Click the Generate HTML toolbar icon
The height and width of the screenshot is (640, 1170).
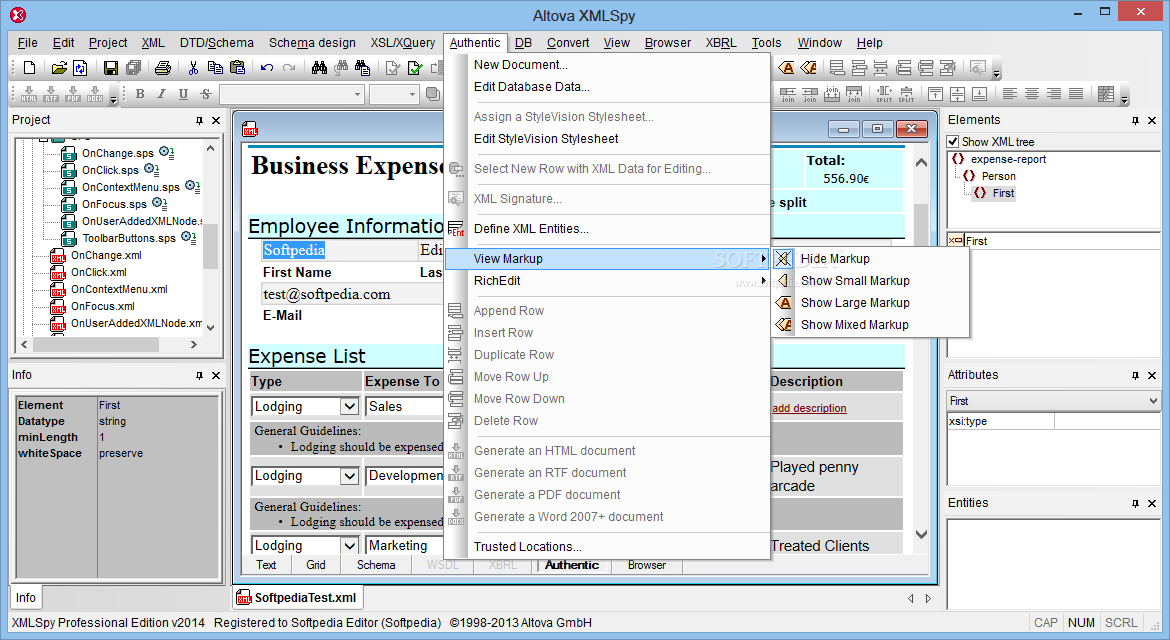point(29,94)
